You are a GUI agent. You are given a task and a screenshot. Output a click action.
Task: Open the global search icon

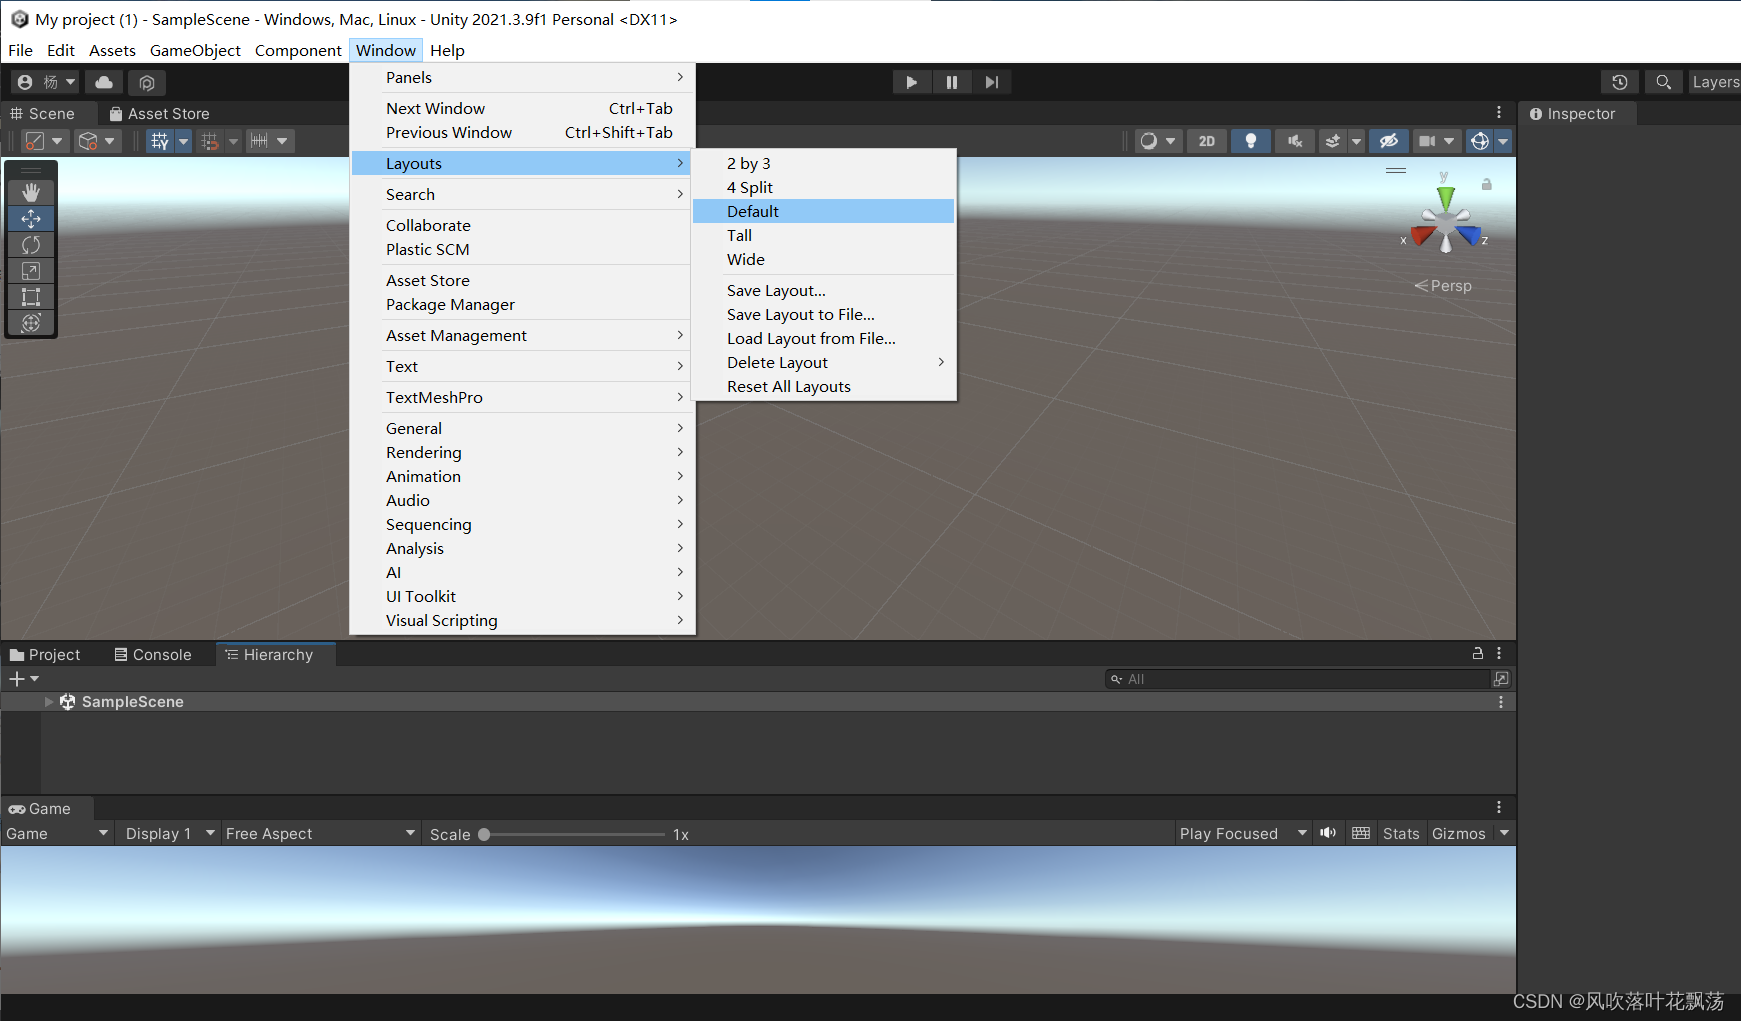point(1663,82)
